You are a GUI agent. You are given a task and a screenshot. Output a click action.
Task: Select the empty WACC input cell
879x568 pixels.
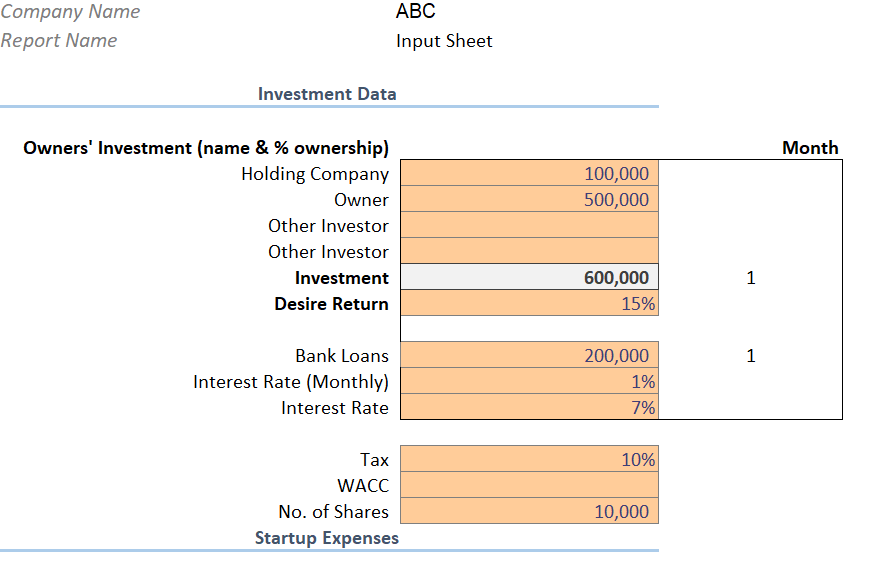[529, 484]
